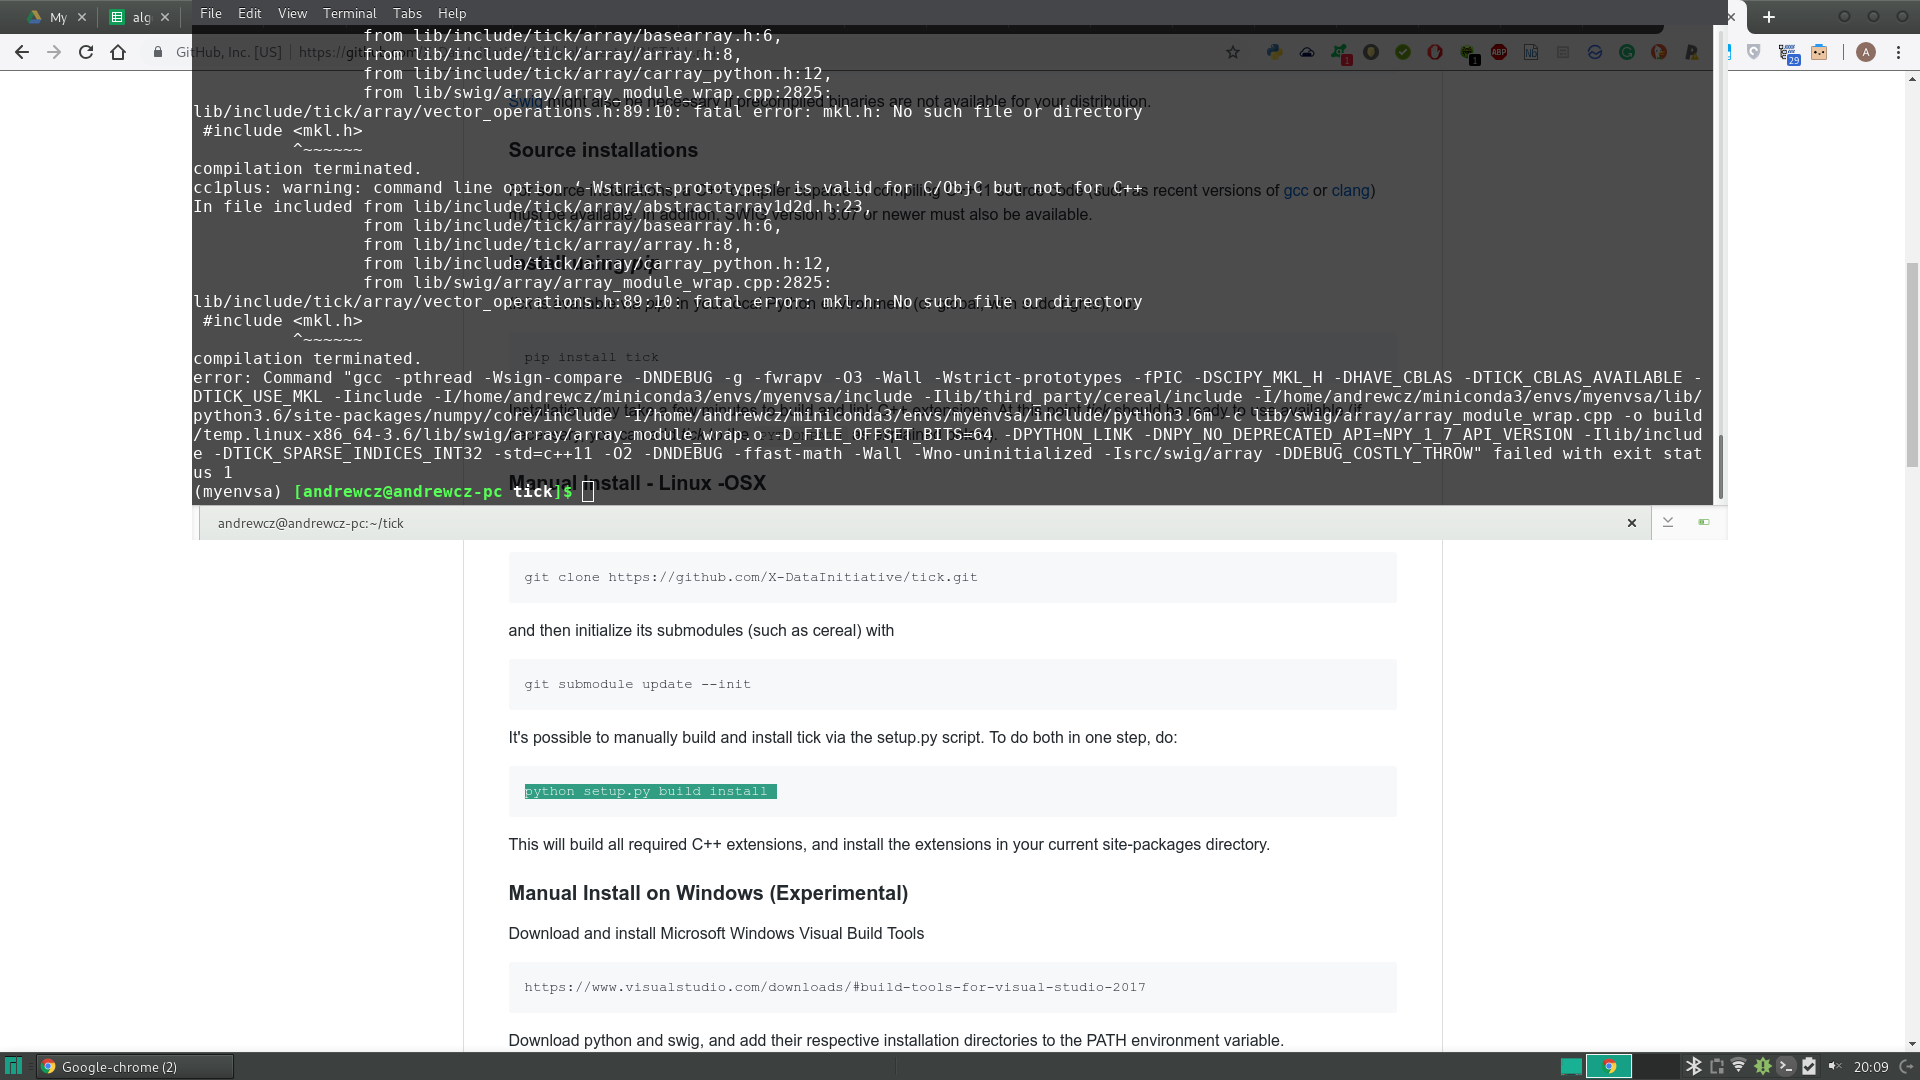Click the Wi-Fi icon in system tray
1920x1080 pixels.
1739,1066
